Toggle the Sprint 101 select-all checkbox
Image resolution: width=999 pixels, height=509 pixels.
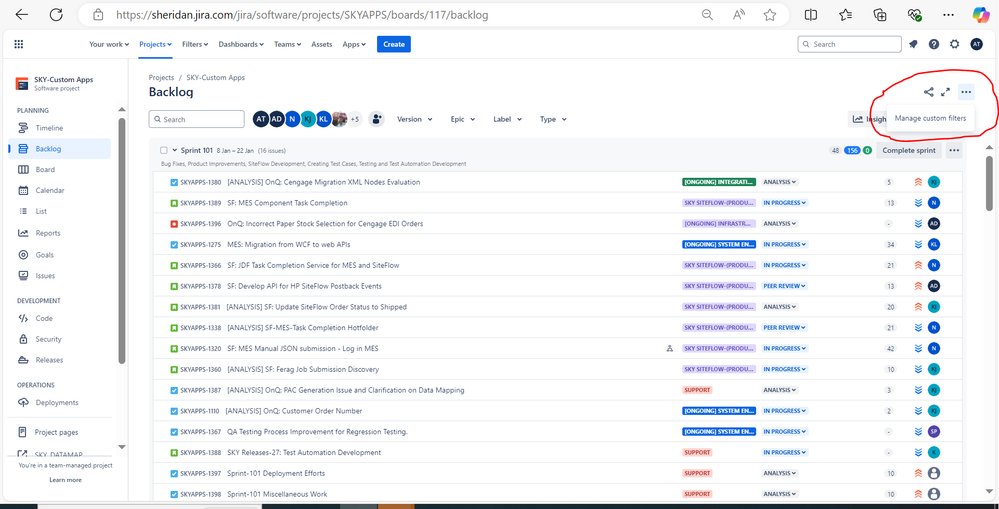[x=164, y=150]
